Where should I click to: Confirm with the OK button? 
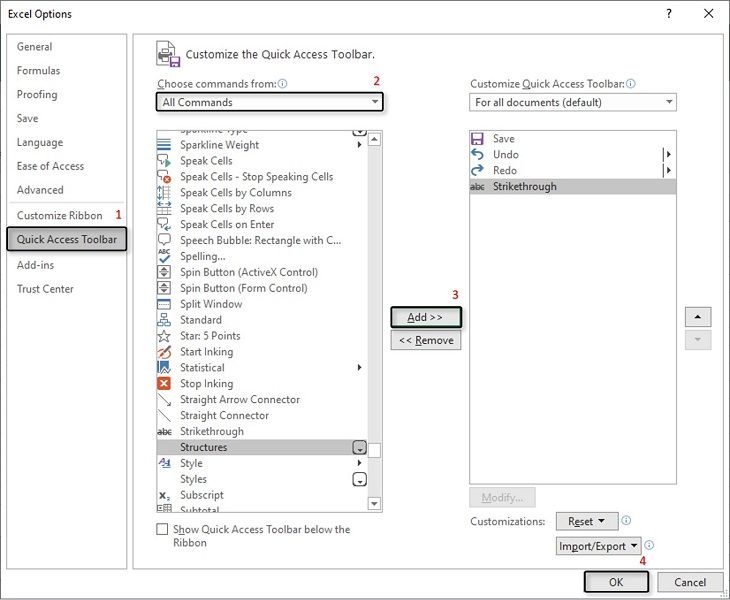616,582
